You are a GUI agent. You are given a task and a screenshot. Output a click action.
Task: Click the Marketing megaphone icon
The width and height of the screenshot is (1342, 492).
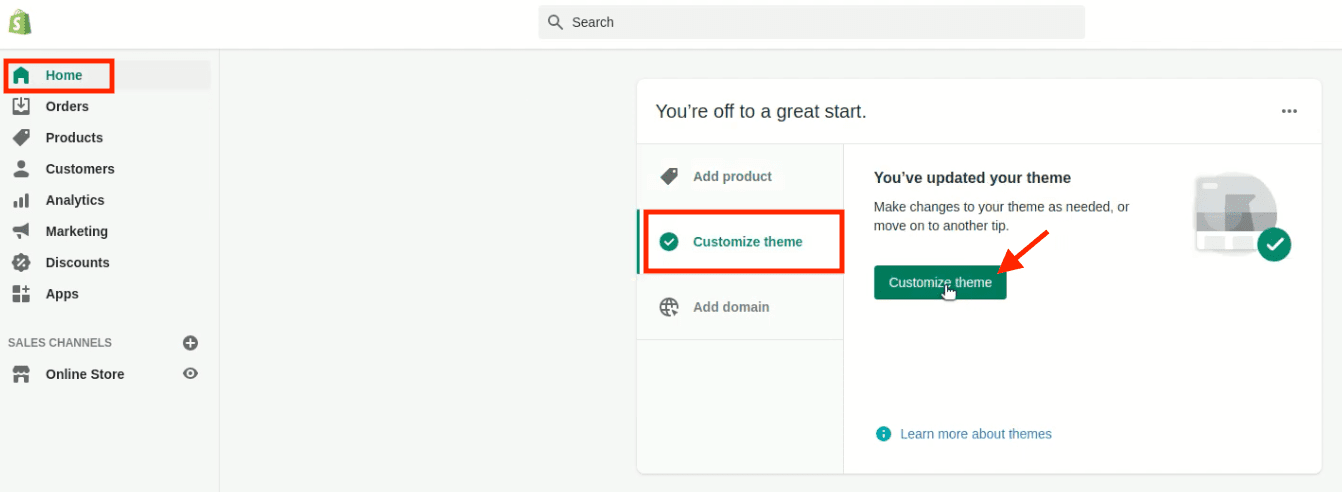click(x=21, y=231)
